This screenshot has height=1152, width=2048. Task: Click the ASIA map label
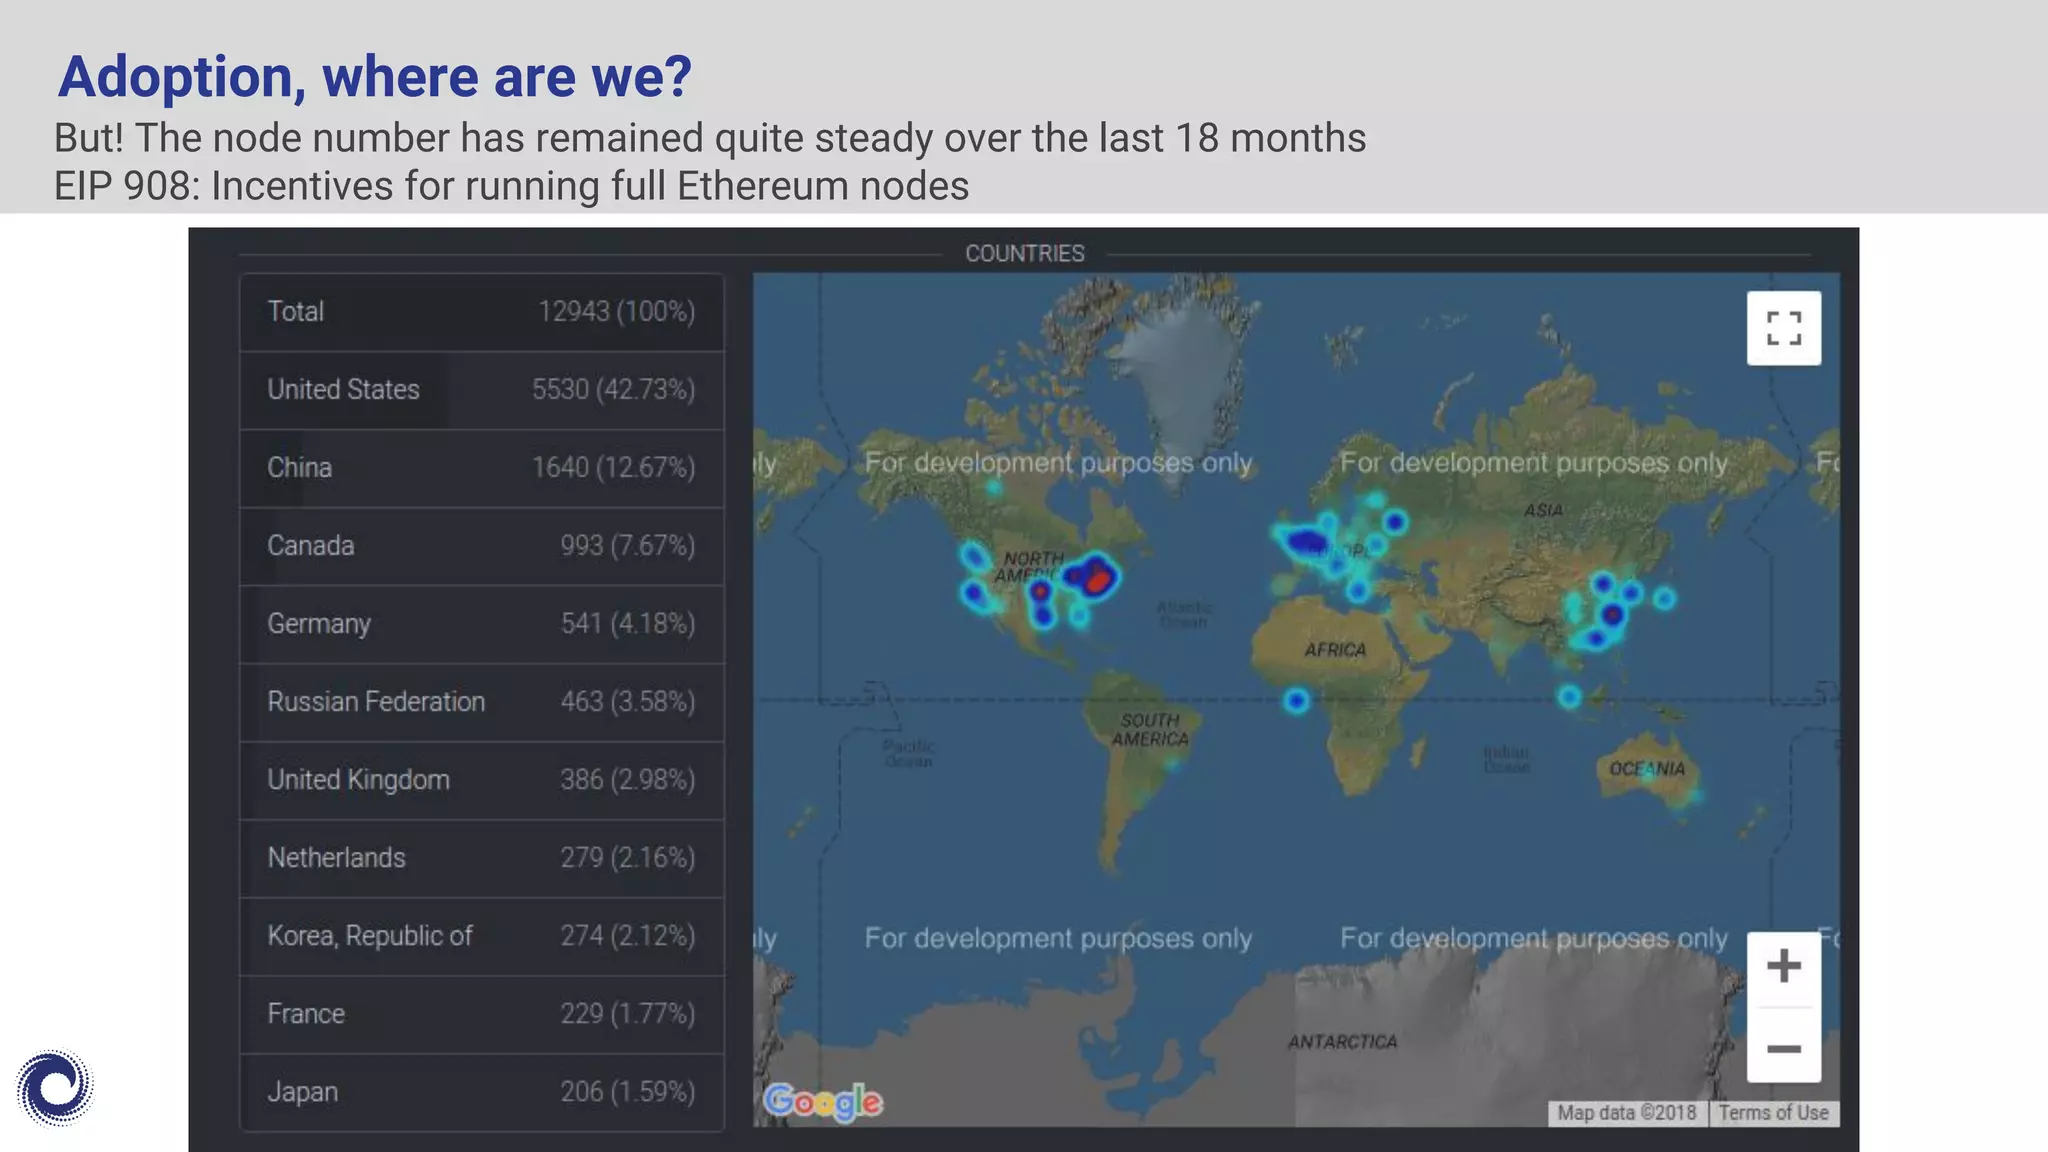[x=1543, y=510]
